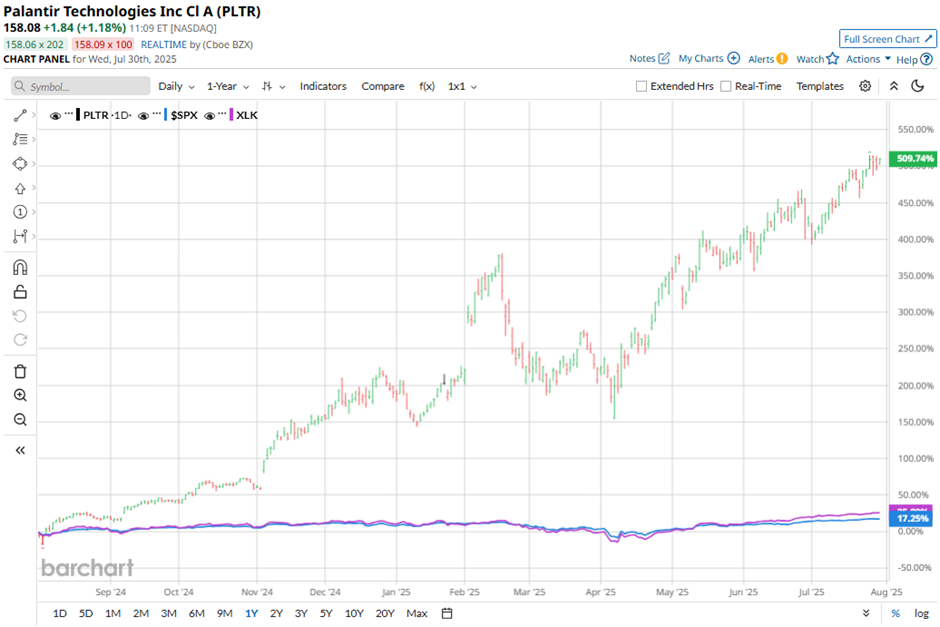Screen dimensions: 940x627
Task: Toggle the percent scale option
Action: (895, 613)
